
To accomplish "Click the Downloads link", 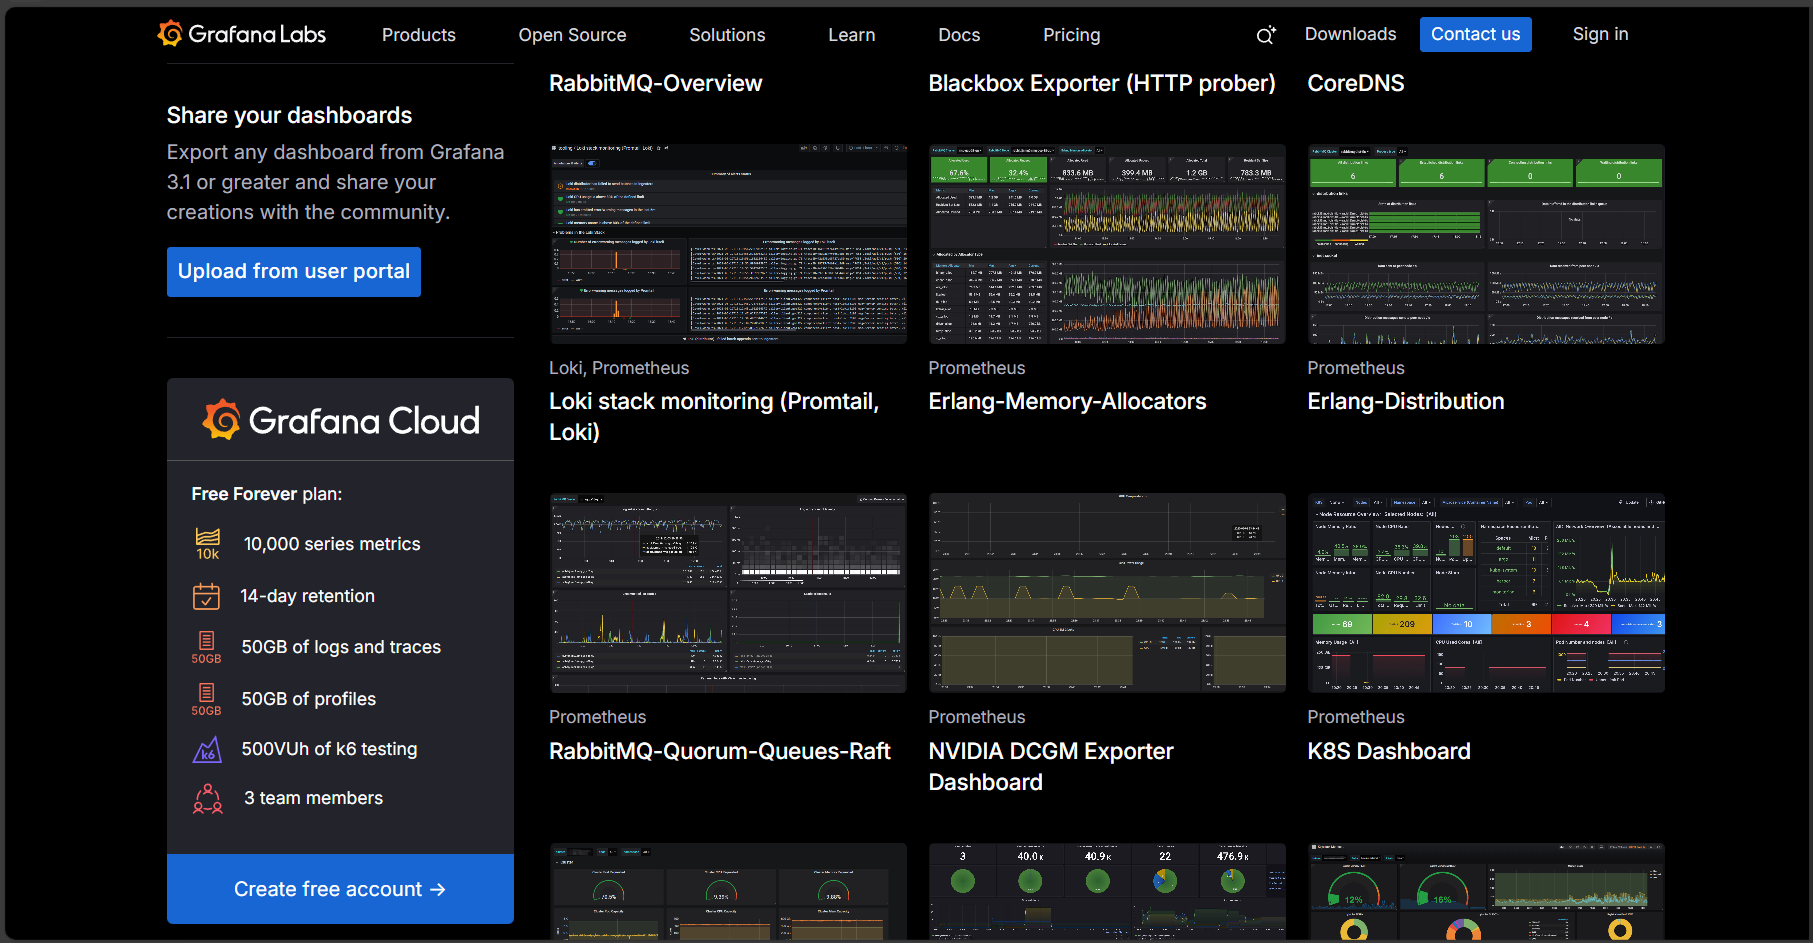I will coord(1350,34).
